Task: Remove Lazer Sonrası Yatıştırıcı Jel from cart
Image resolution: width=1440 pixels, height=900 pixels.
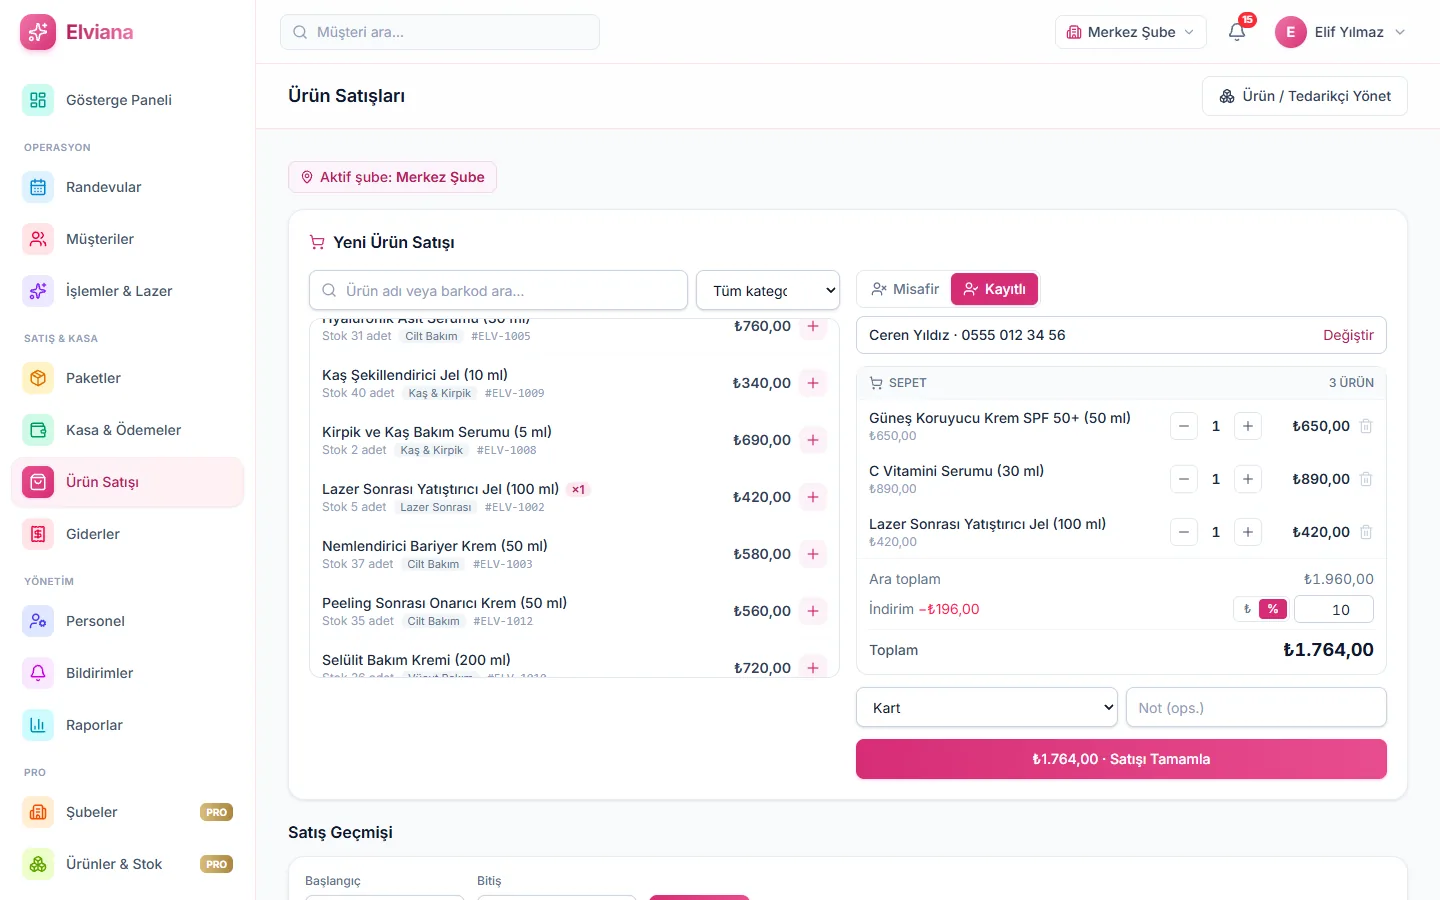Action: coord(1366,532)
